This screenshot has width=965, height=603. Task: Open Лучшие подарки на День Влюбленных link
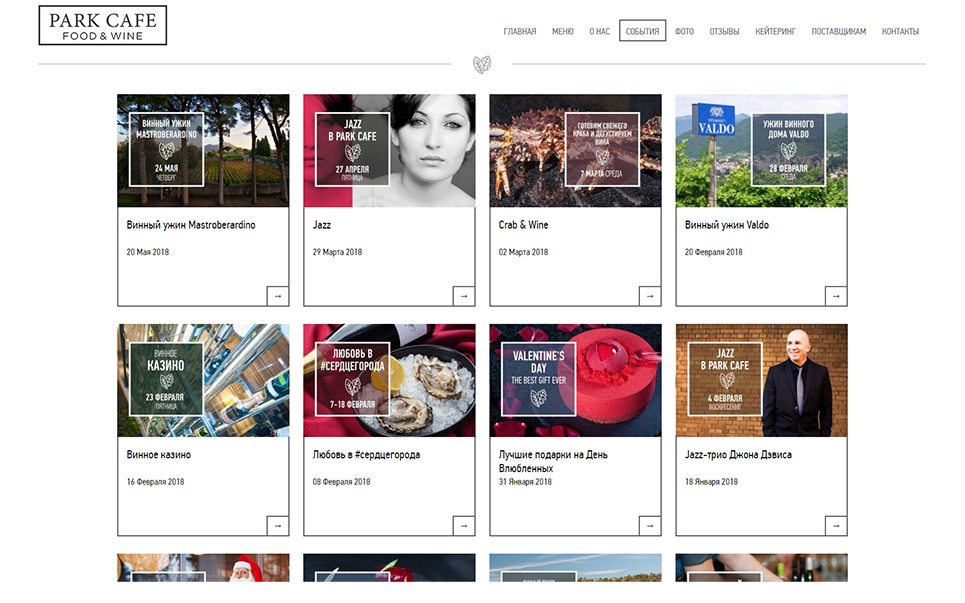[x=553, y=461]
